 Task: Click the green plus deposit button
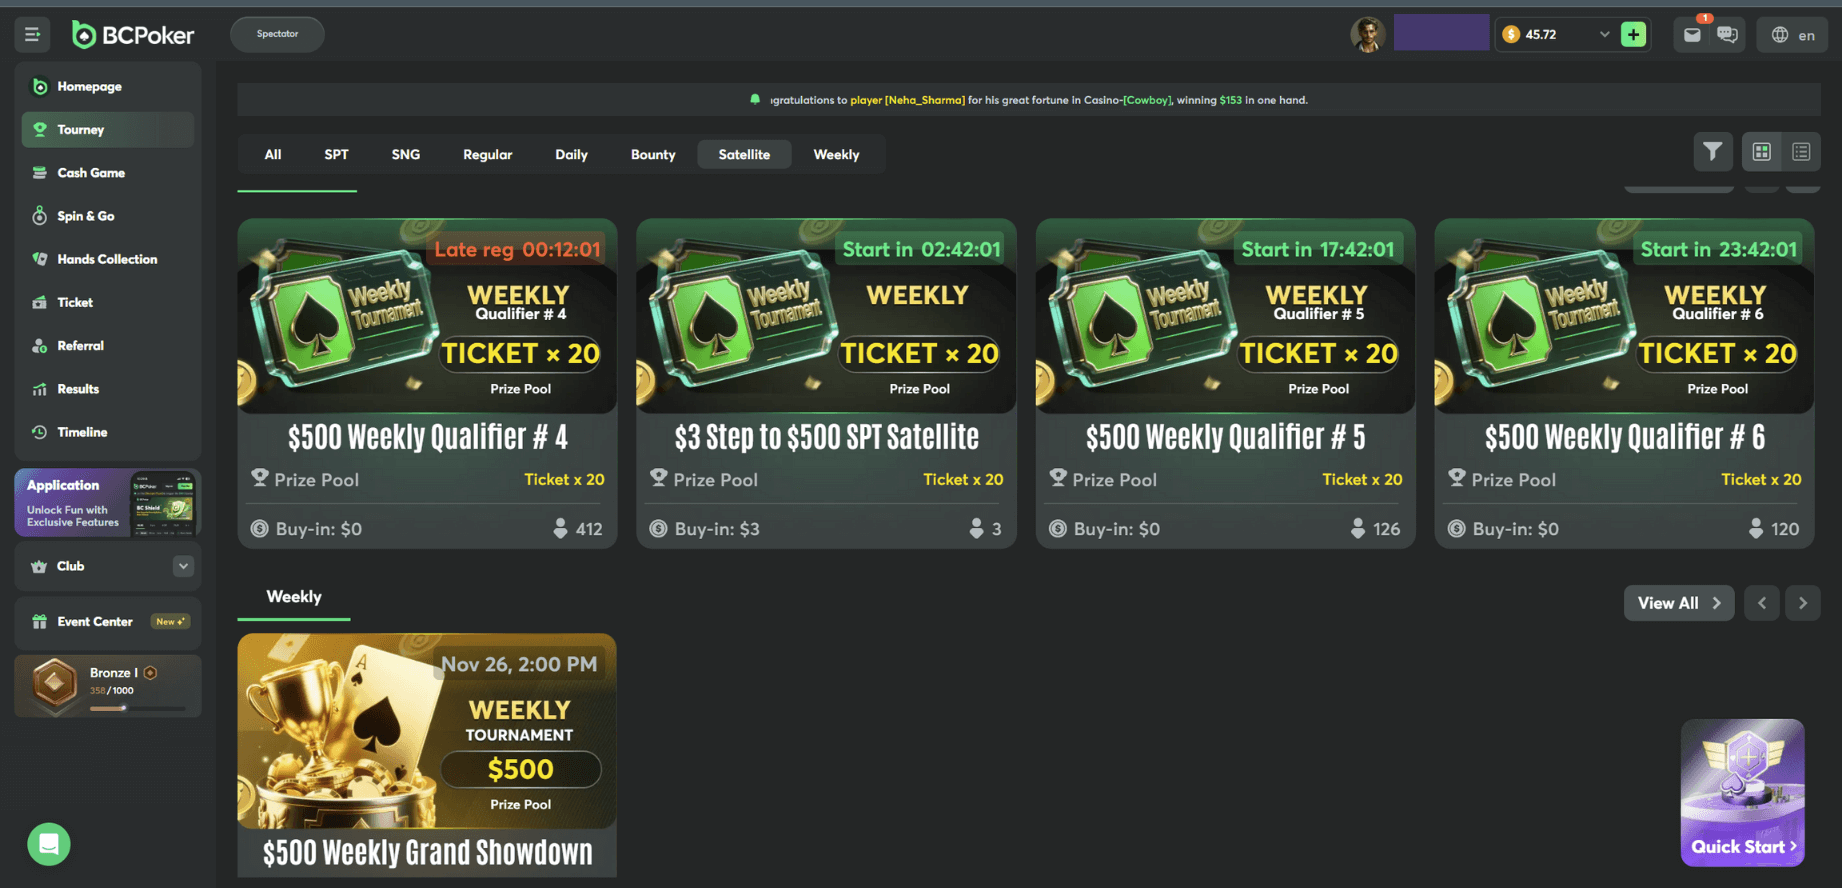coord(1633,35)
